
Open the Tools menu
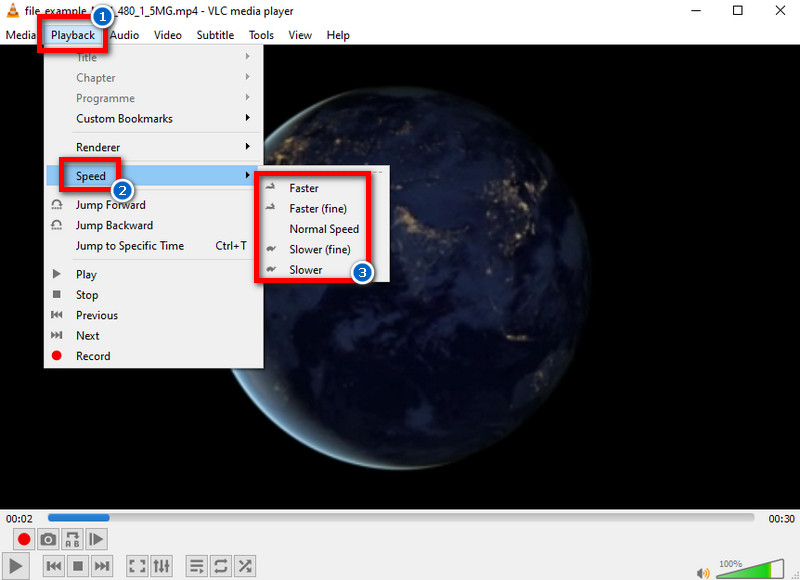[261, 35]
